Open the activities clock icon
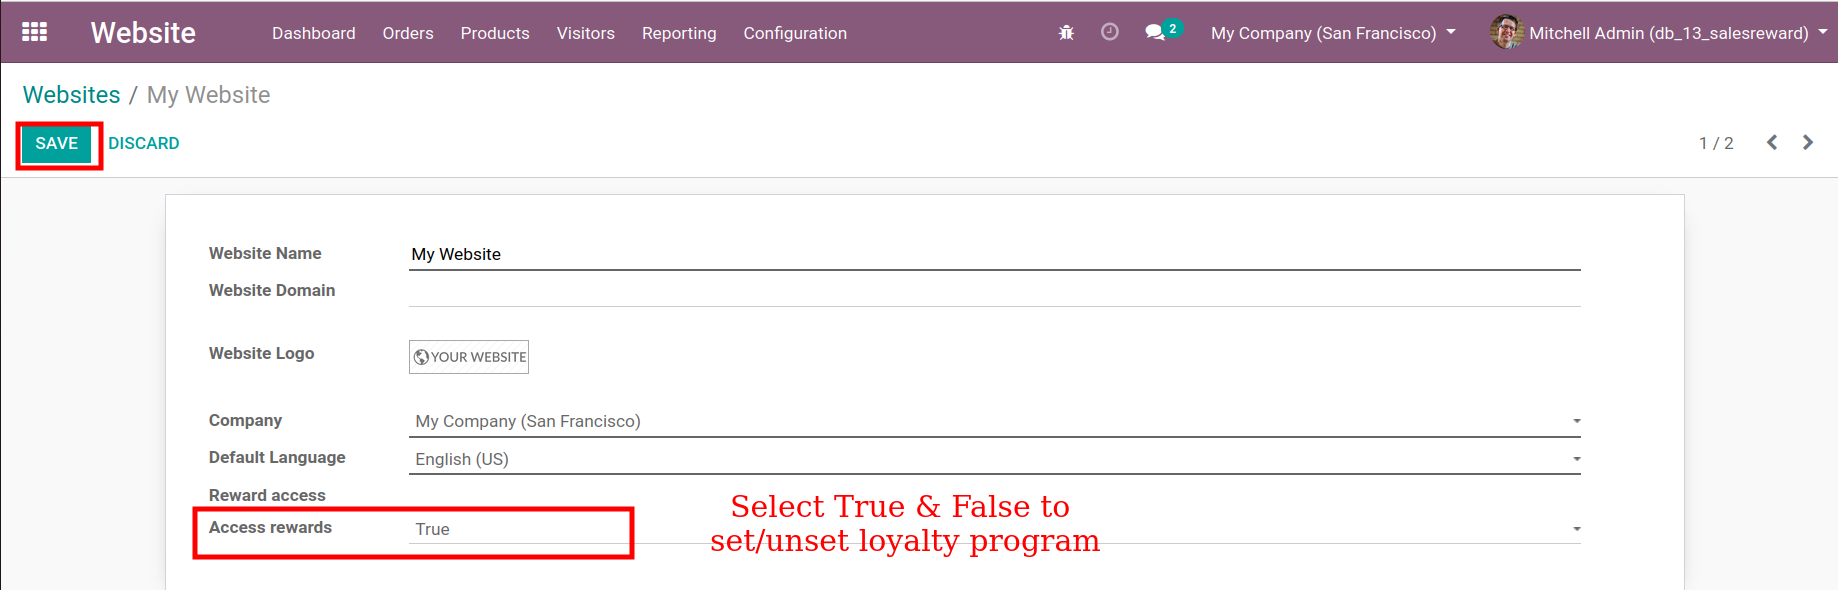This screenshot has width=1838, height=590. (1109, 32)
